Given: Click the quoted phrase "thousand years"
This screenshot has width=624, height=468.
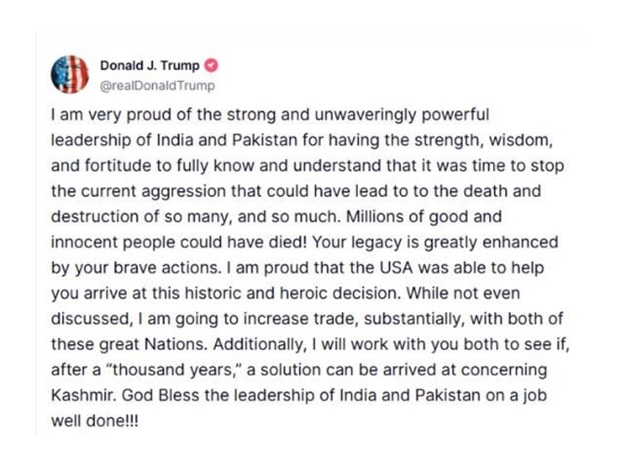Looking at the screenshot, I should [x=173, y=370].
